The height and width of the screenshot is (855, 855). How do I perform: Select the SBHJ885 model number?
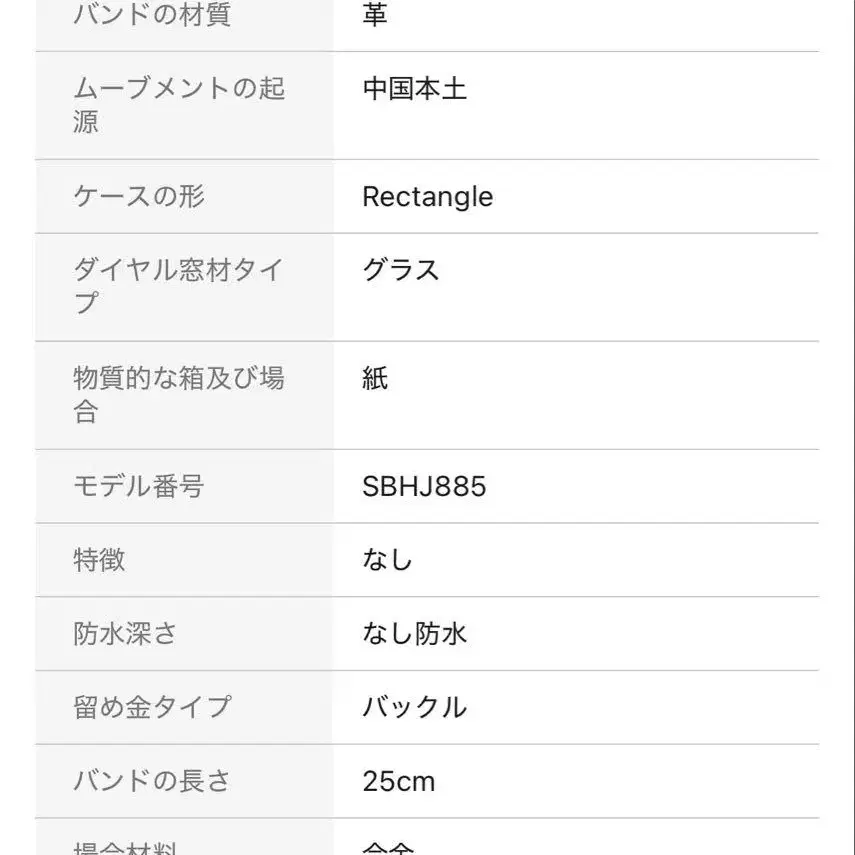pos(424,486)
